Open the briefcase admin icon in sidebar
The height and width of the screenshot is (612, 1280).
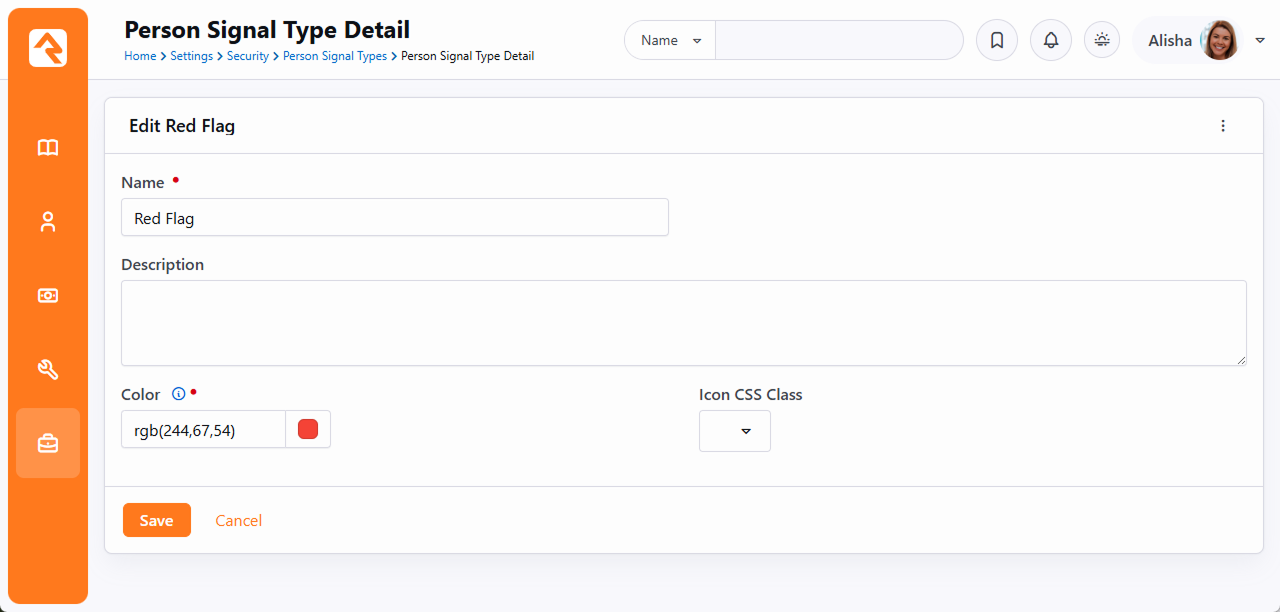tap(48, 443)
